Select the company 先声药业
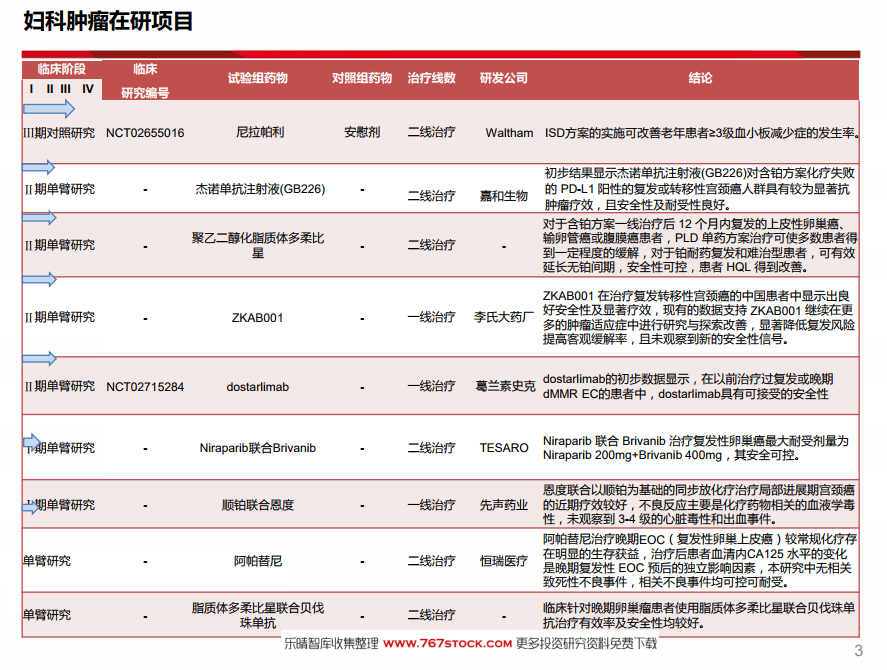Screen dimensions: 887x670 click(503, 505)
